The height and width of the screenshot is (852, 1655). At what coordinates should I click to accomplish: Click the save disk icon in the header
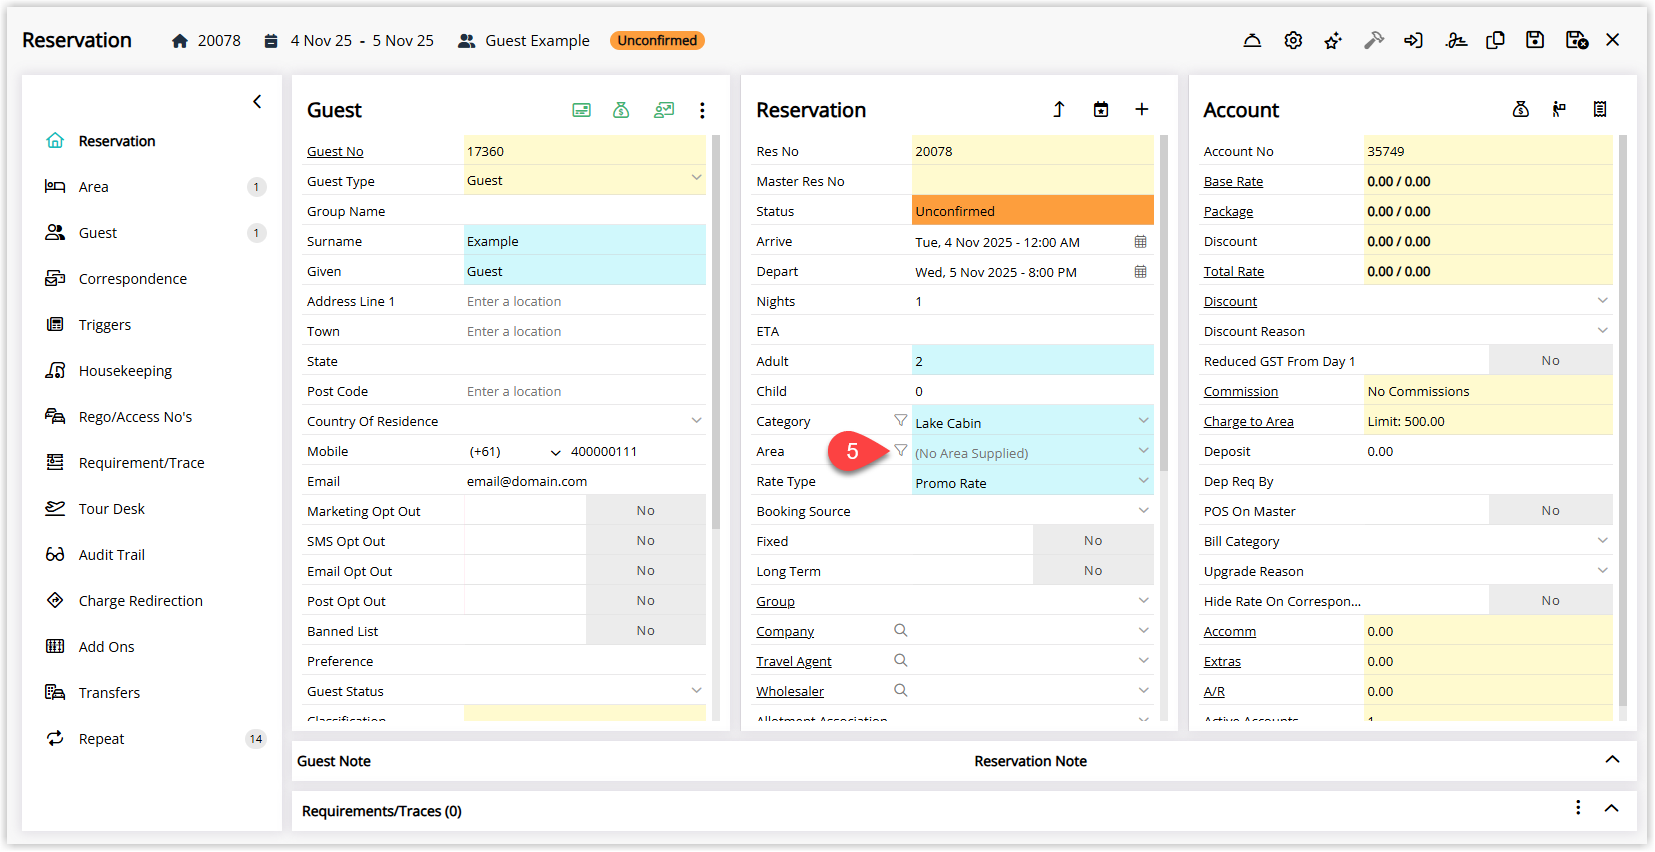tap(1535, 40)
